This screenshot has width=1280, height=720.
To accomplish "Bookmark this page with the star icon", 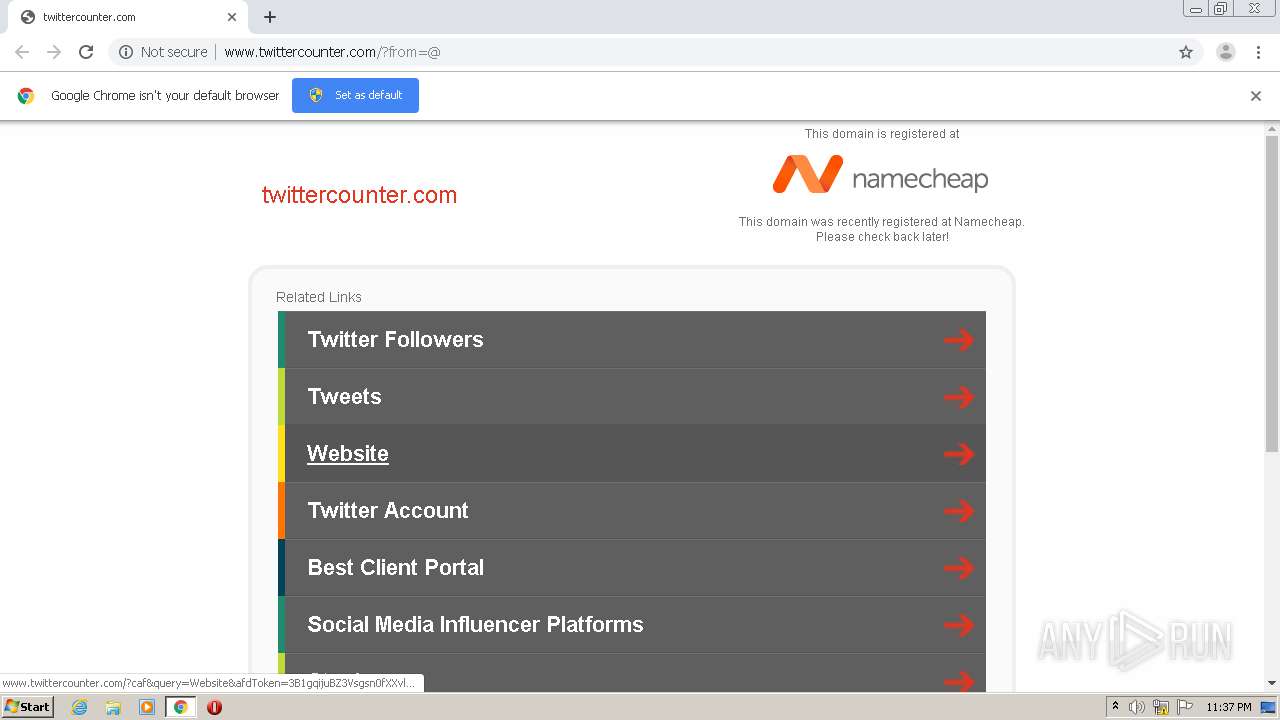I will click(x=1186, y=52).
